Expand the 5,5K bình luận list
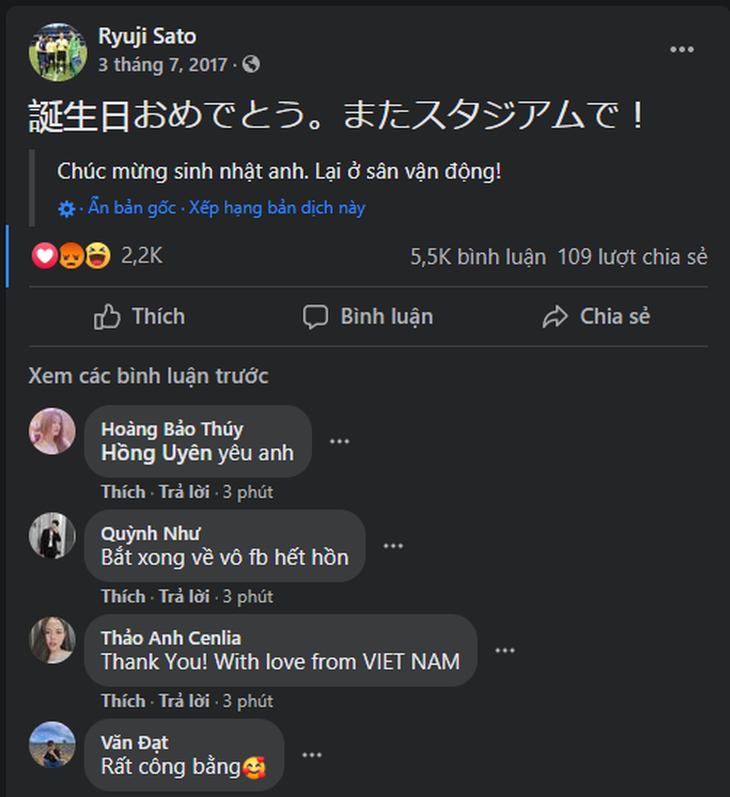This screenshot has height=797, width=730. pos(478,257)
